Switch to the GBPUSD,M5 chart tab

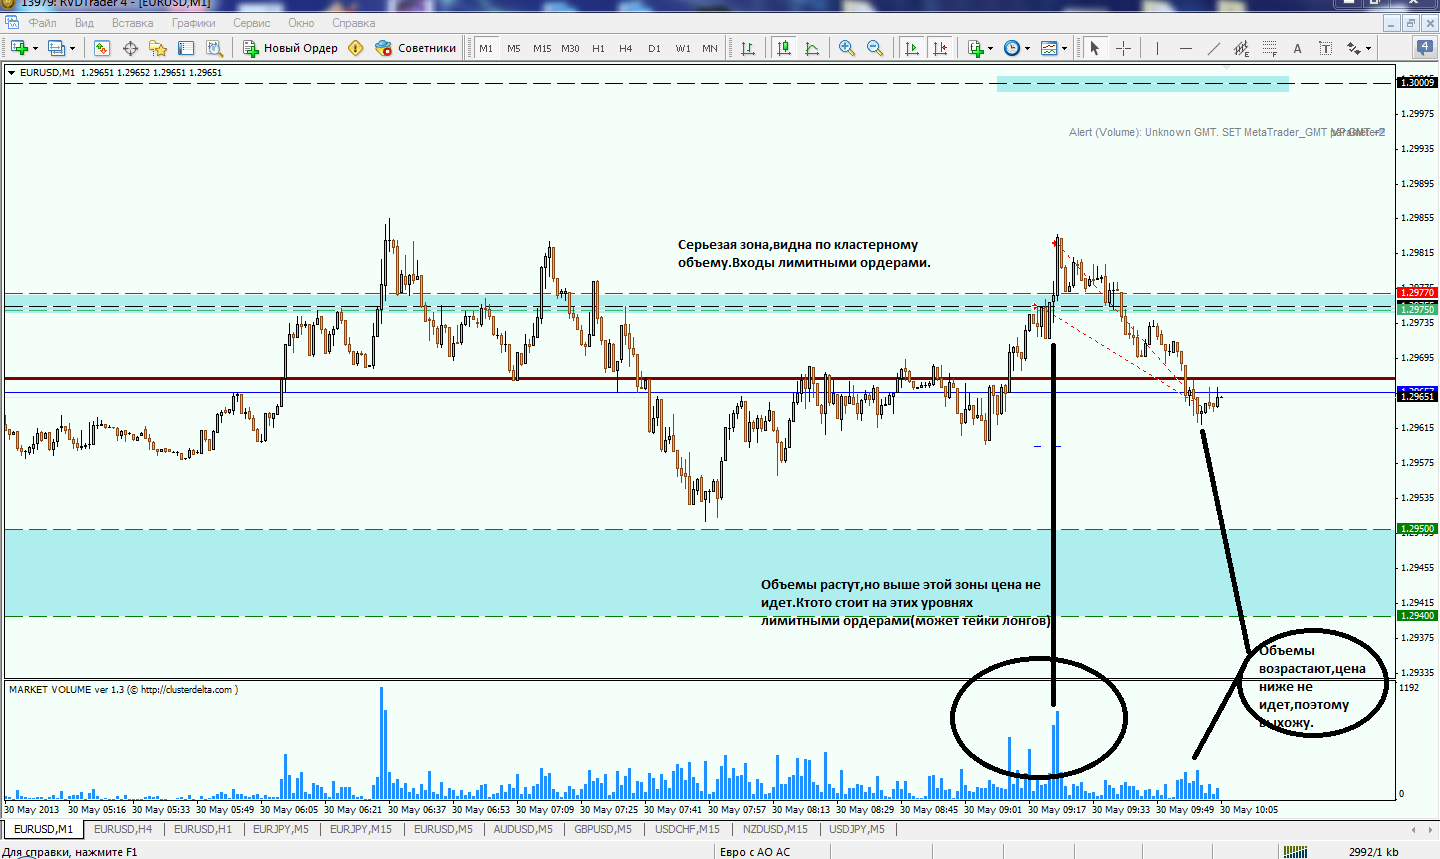(x=603, y=829)
